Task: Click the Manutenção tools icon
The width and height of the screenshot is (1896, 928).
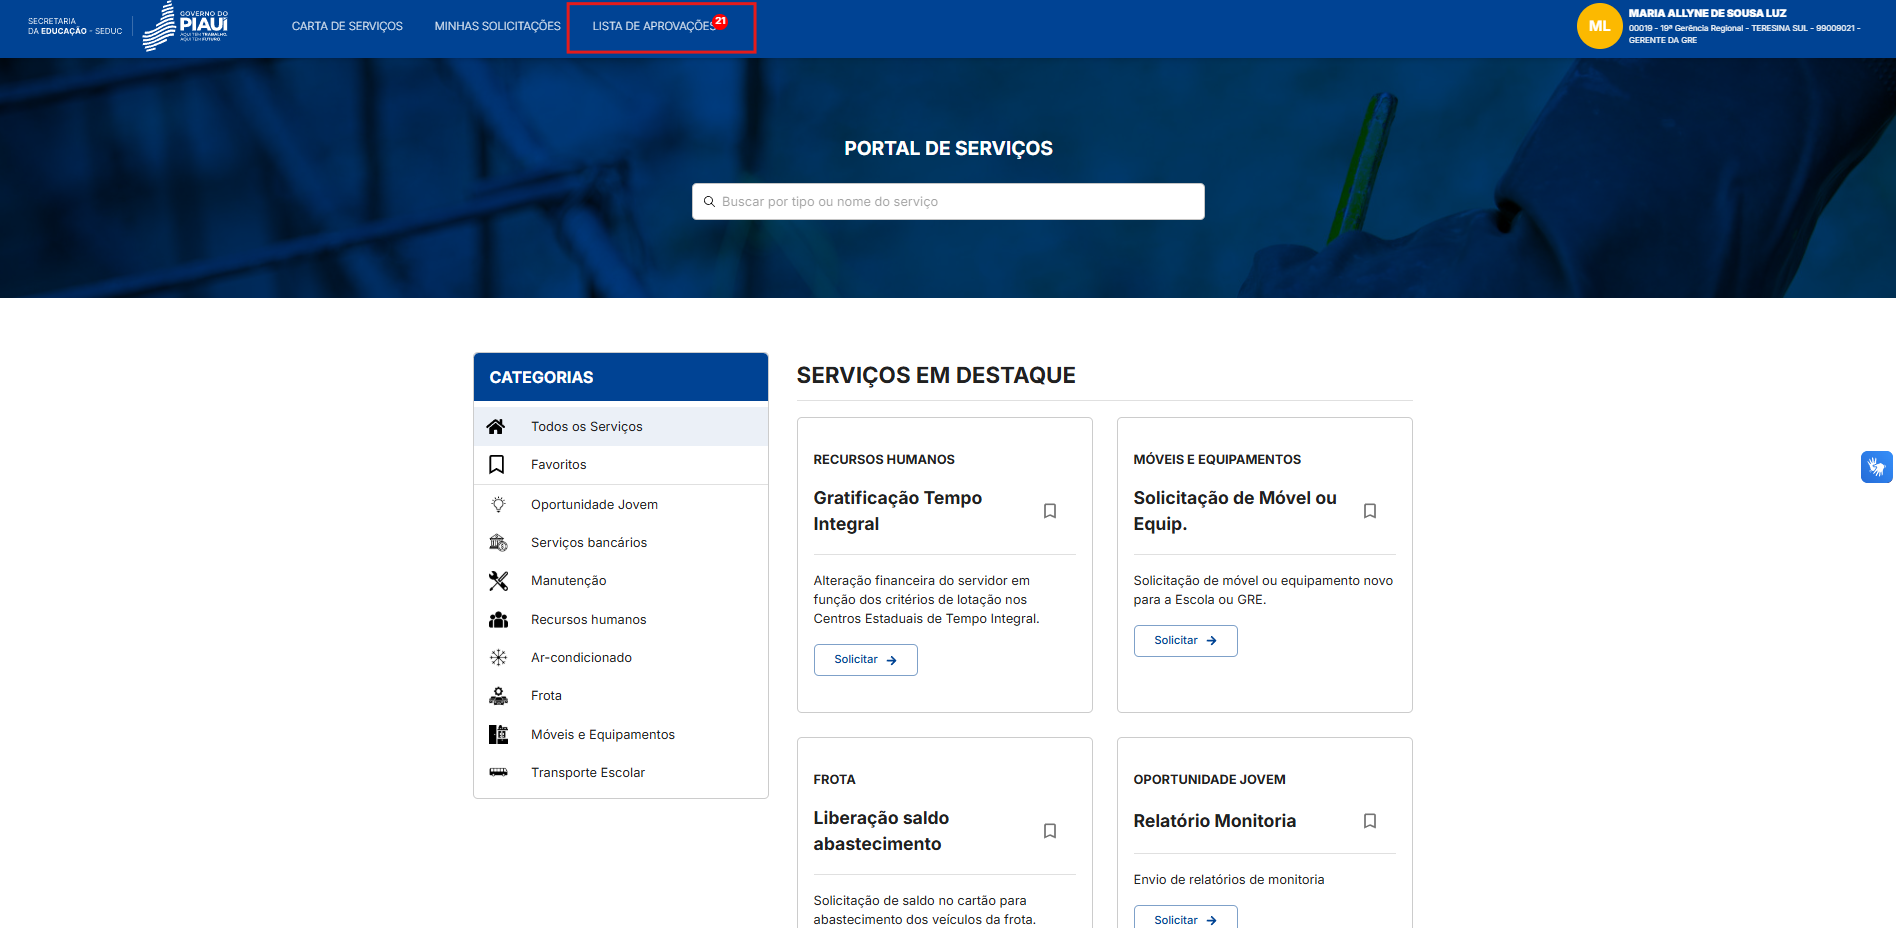Action: point(498,581)
